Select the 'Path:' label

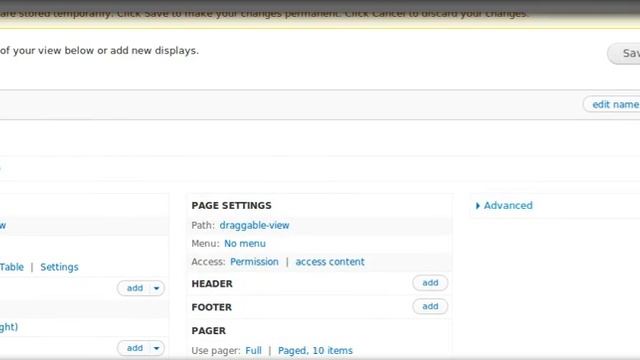coord(203,225)
